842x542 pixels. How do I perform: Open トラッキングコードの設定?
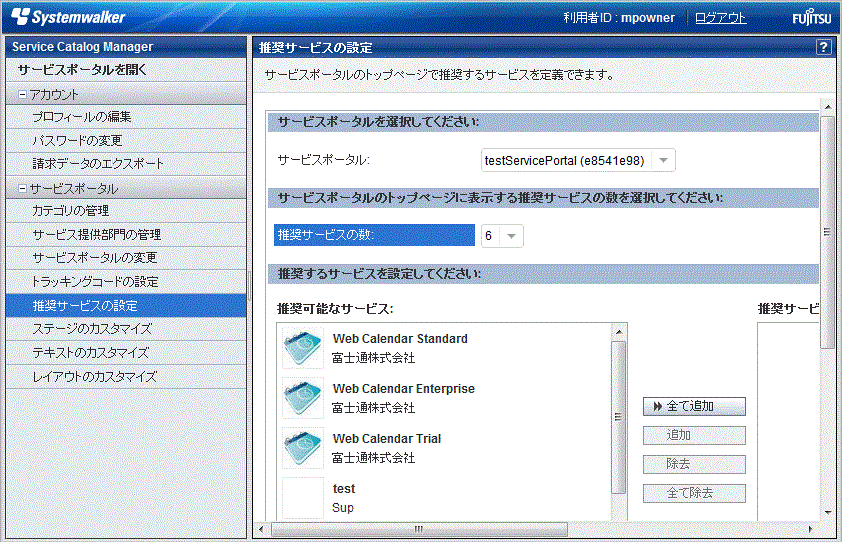(x=126, y=281)
